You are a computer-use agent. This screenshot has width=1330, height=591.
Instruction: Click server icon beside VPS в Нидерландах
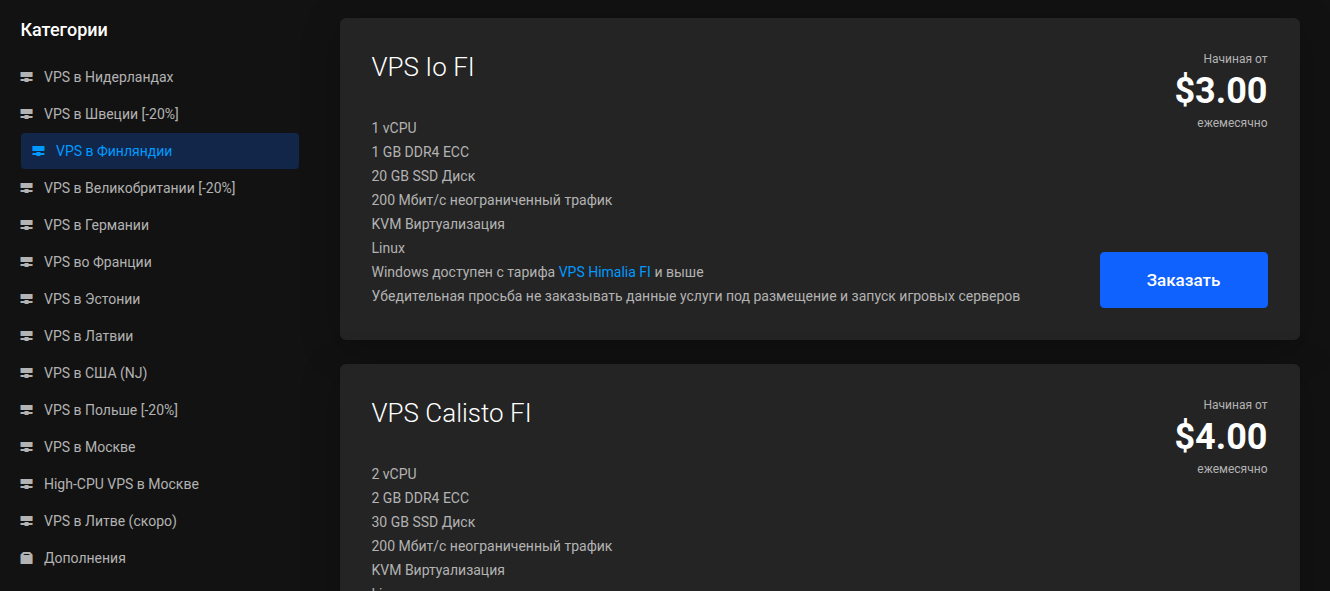point(27,77)
